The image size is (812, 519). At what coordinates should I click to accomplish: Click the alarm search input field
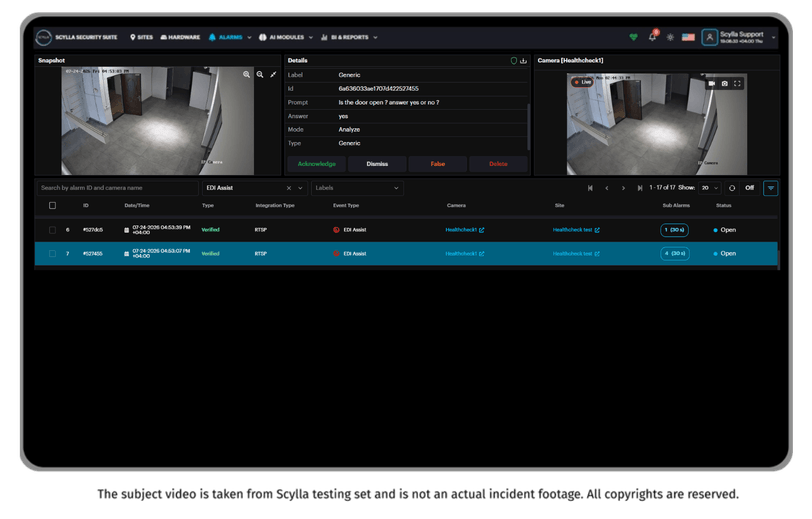(x=118, y=188)
